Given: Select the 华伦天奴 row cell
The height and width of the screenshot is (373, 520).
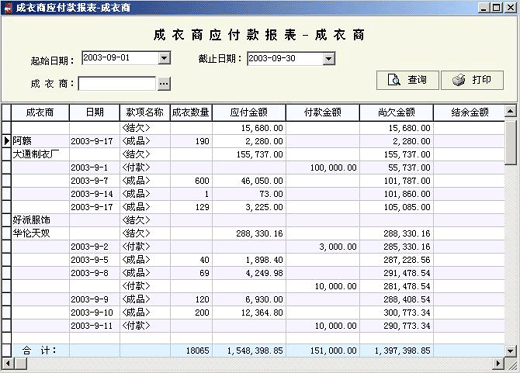Looking at the screenshot, I should pos(41,233).
